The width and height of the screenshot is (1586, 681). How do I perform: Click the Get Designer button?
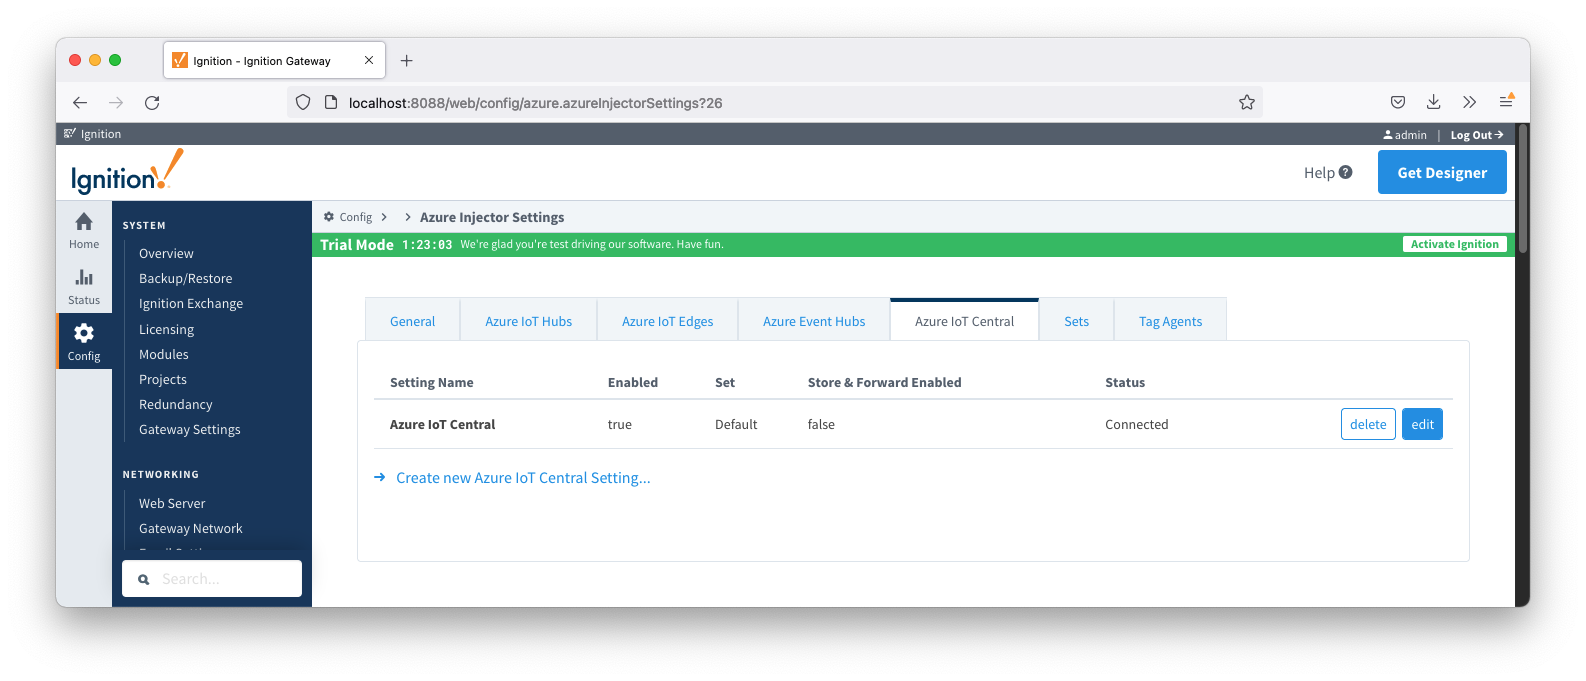coord(1441,172)
